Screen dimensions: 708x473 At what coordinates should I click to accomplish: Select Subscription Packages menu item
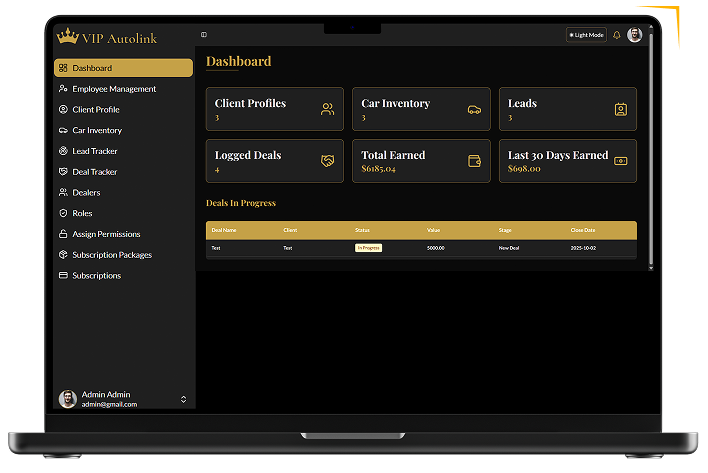[111, 255]
